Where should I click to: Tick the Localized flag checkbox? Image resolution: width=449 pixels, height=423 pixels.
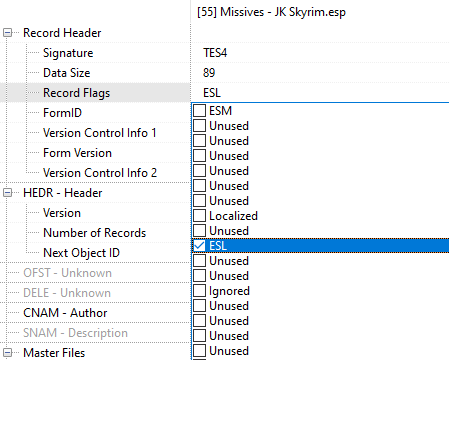coord(199,216)
